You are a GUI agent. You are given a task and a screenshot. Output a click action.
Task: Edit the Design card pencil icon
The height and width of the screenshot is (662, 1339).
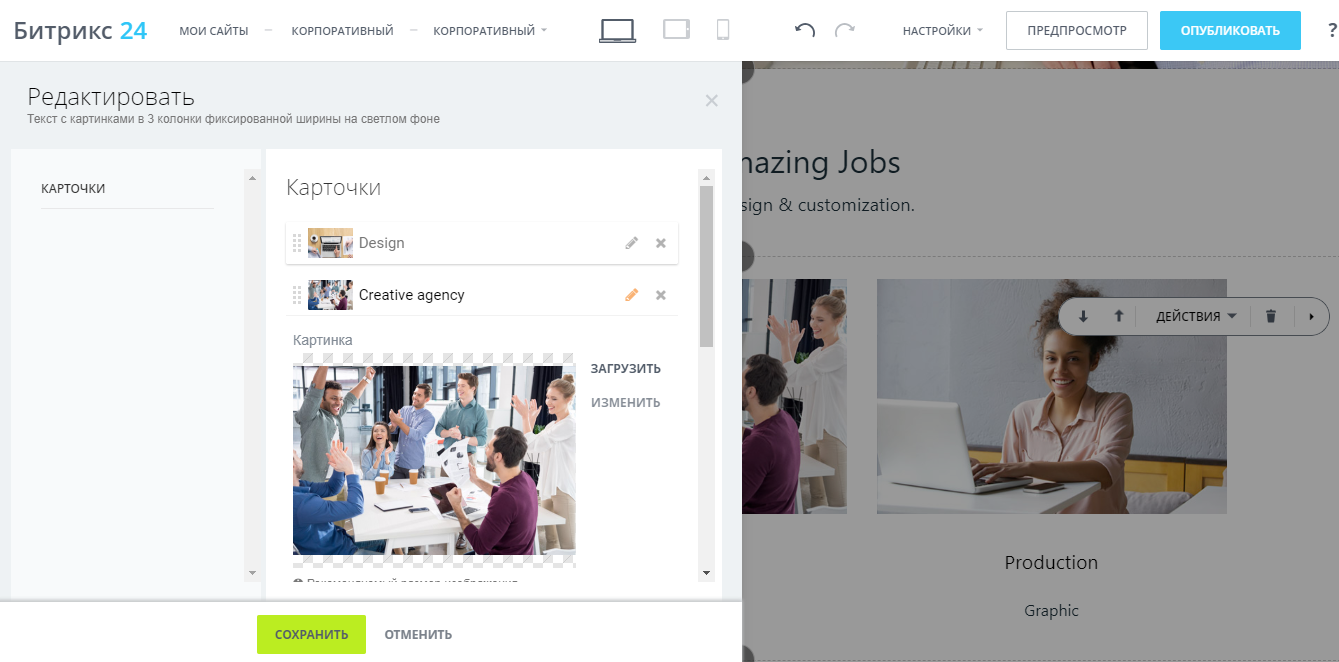click(x=631, y=243)
